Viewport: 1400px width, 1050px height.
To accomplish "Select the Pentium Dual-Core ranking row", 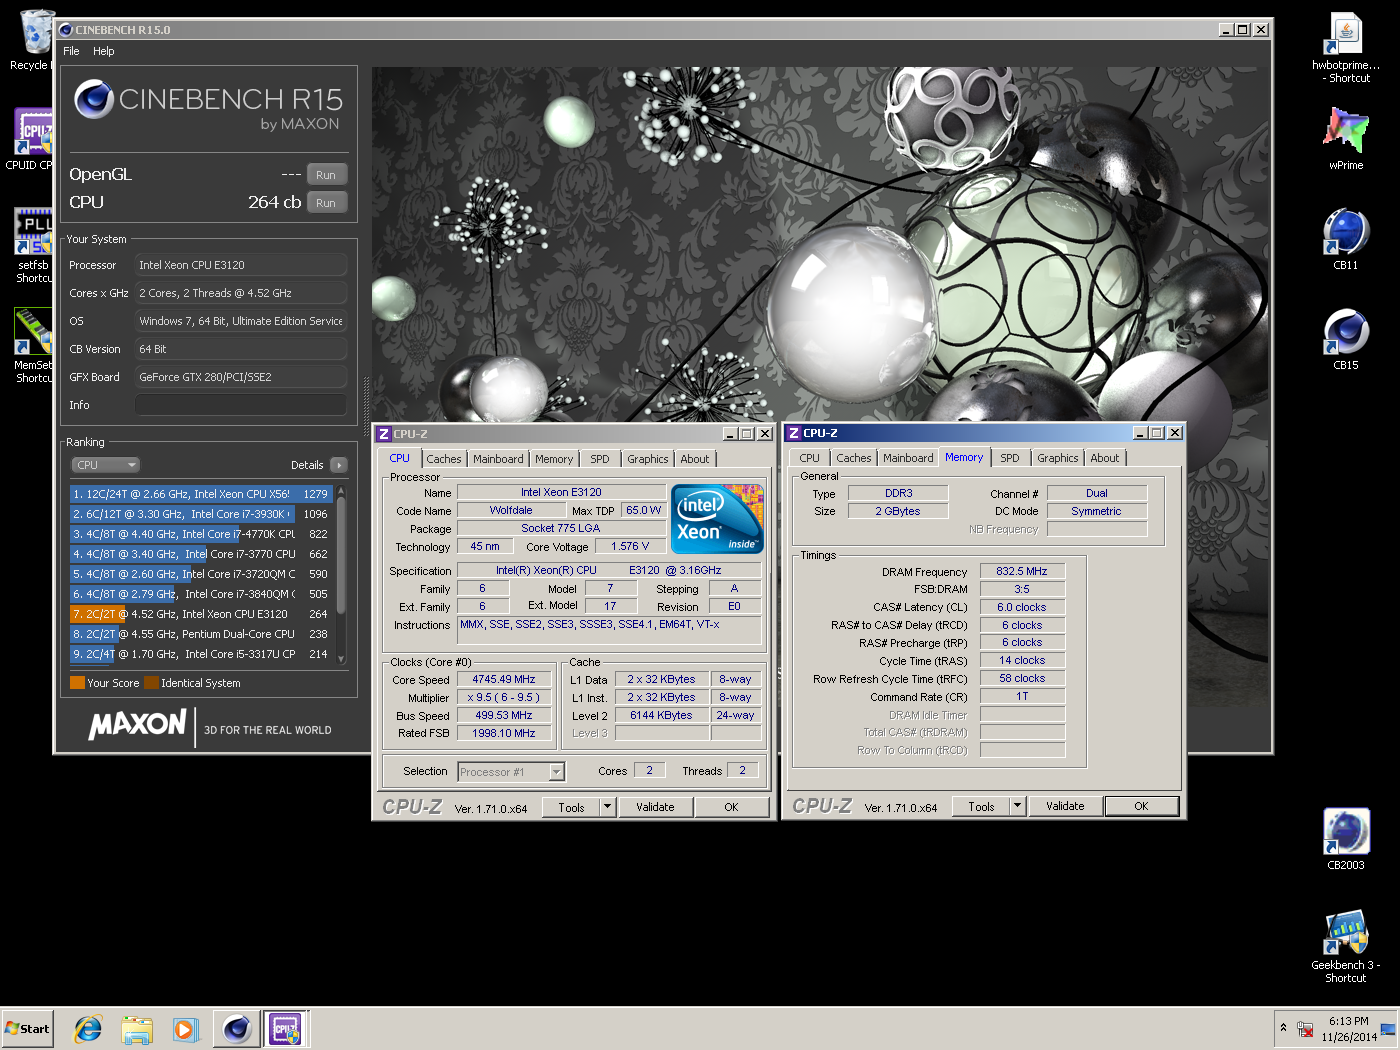I will coord(200,634).
